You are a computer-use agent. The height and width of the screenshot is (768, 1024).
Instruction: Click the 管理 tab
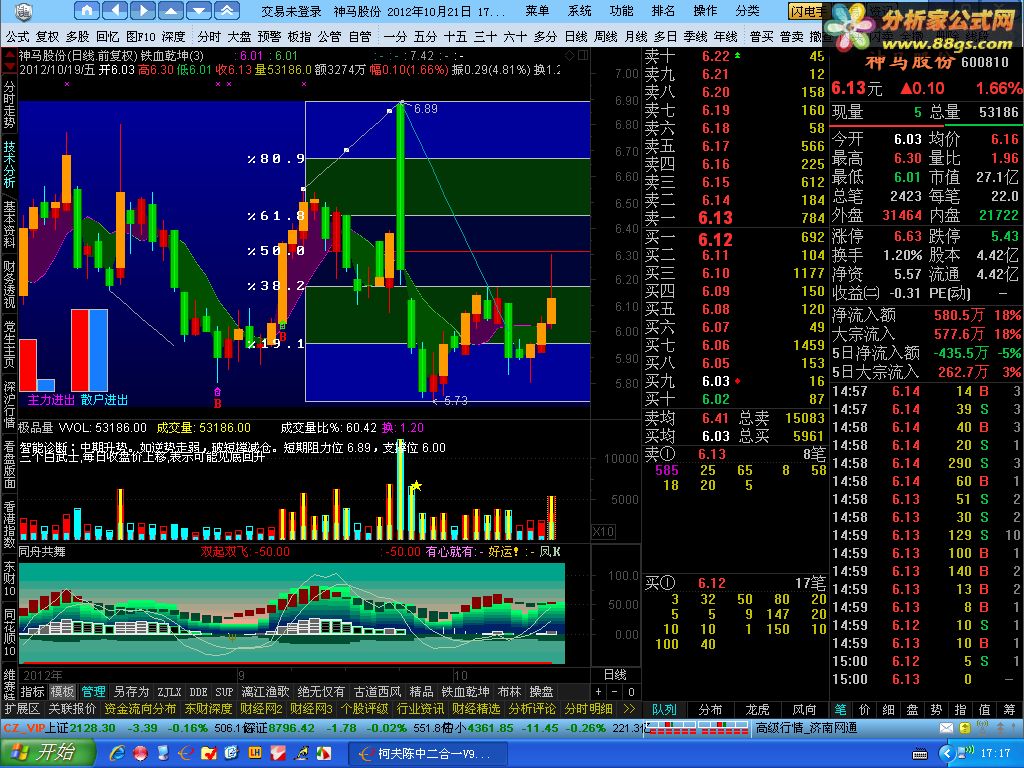pos(93,692)
